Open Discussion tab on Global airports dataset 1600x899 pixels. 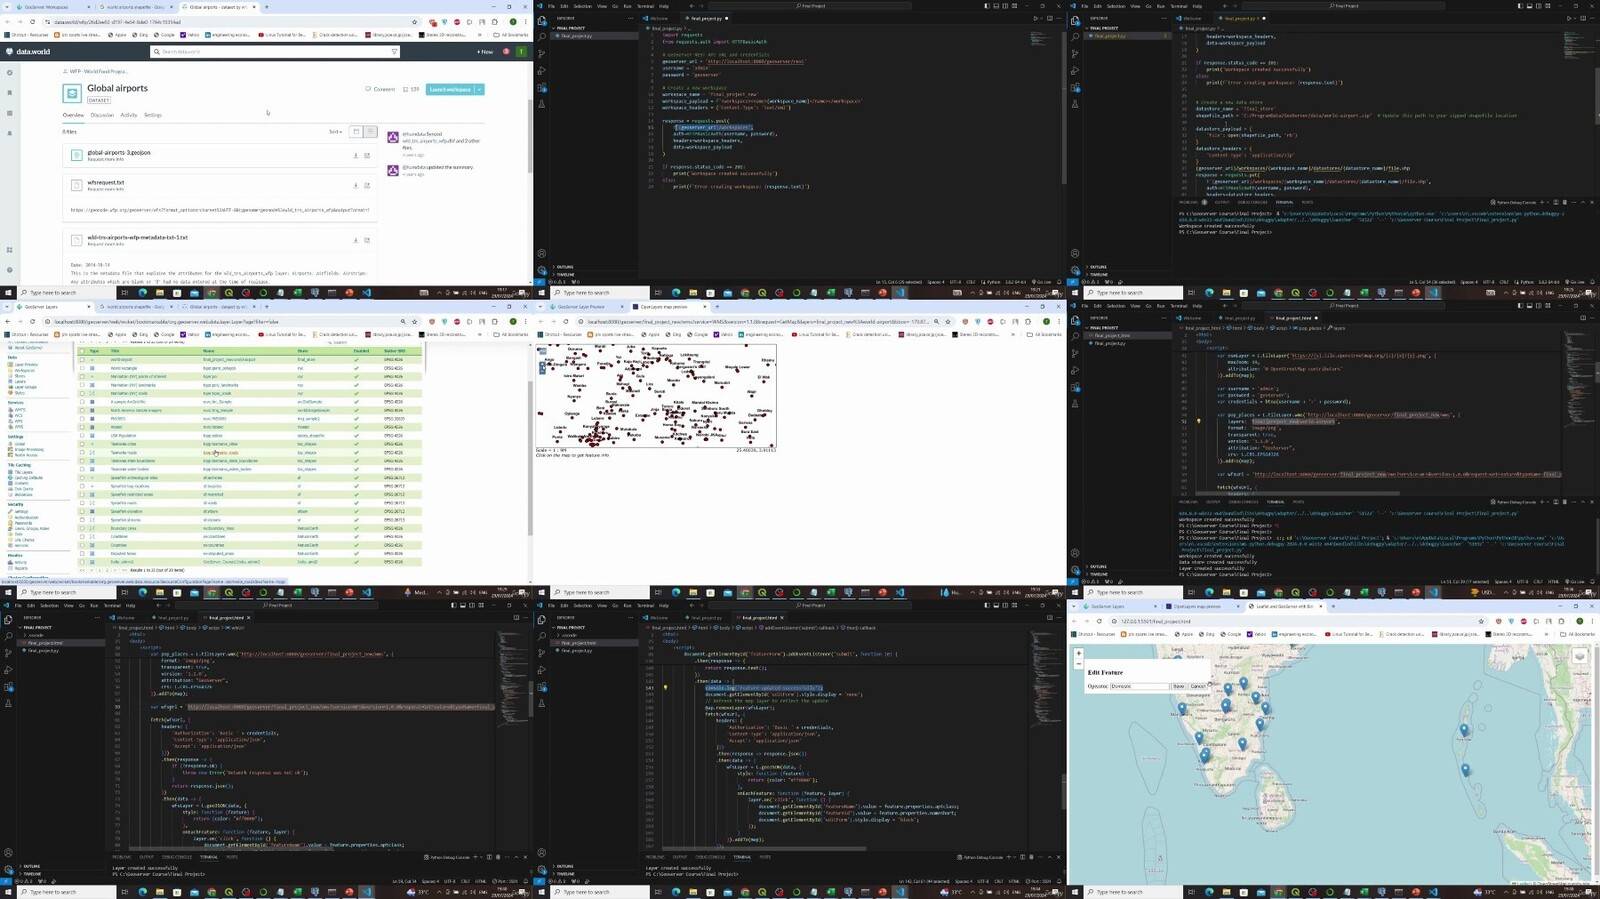coord(102,115)
